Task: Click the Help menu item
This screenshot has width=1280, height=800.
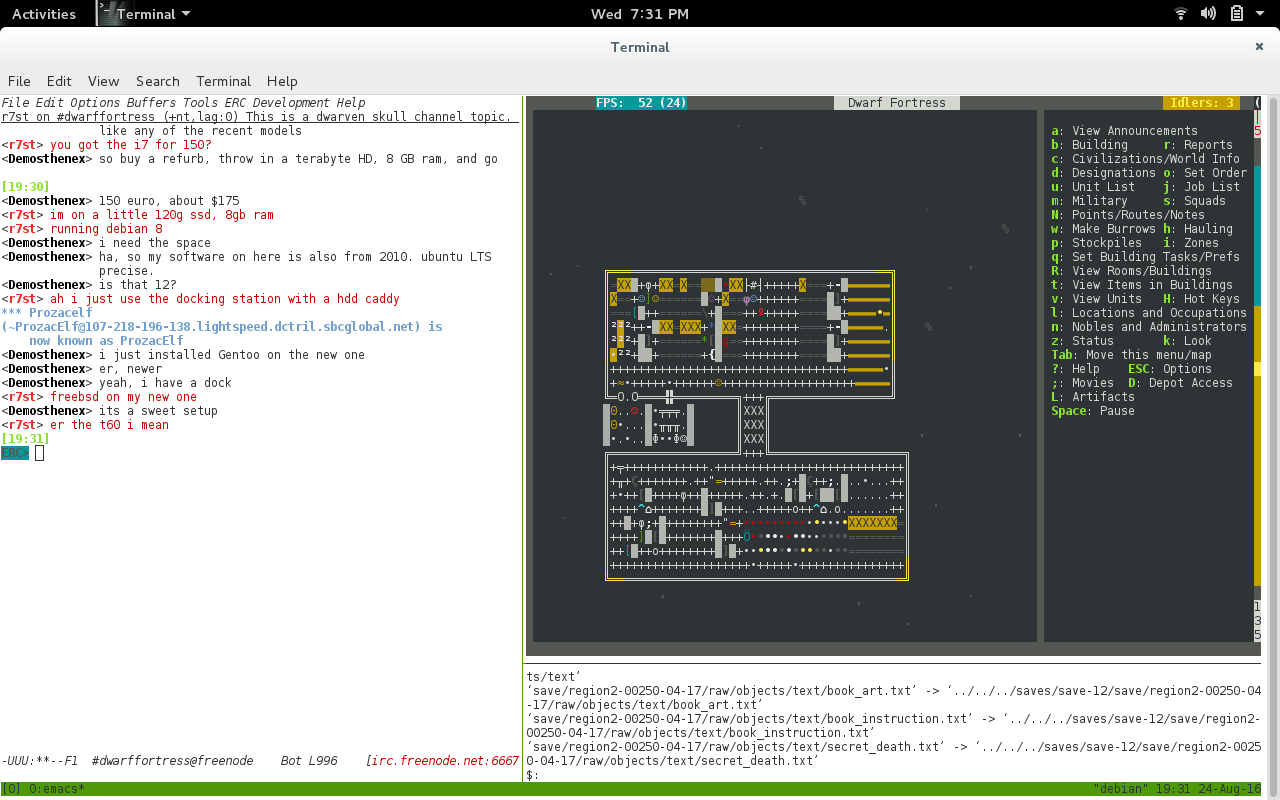Action: tap(282, 81)
